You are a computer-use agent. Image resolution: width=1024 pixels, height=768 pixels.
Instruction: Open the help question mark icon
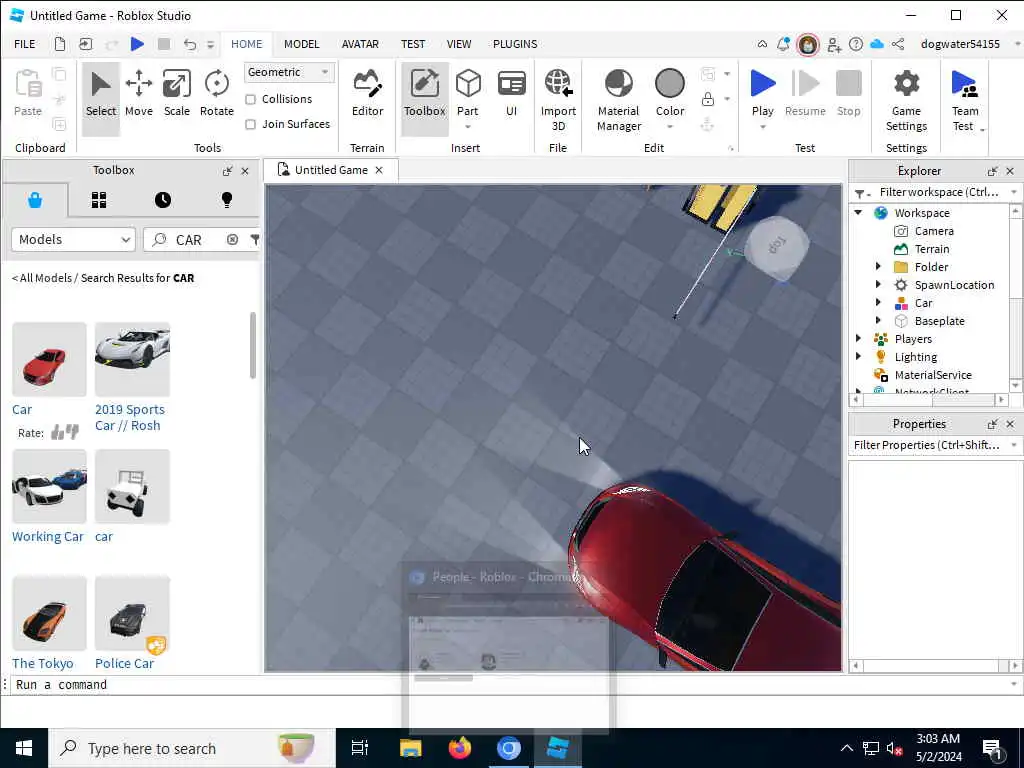[856, 44]
